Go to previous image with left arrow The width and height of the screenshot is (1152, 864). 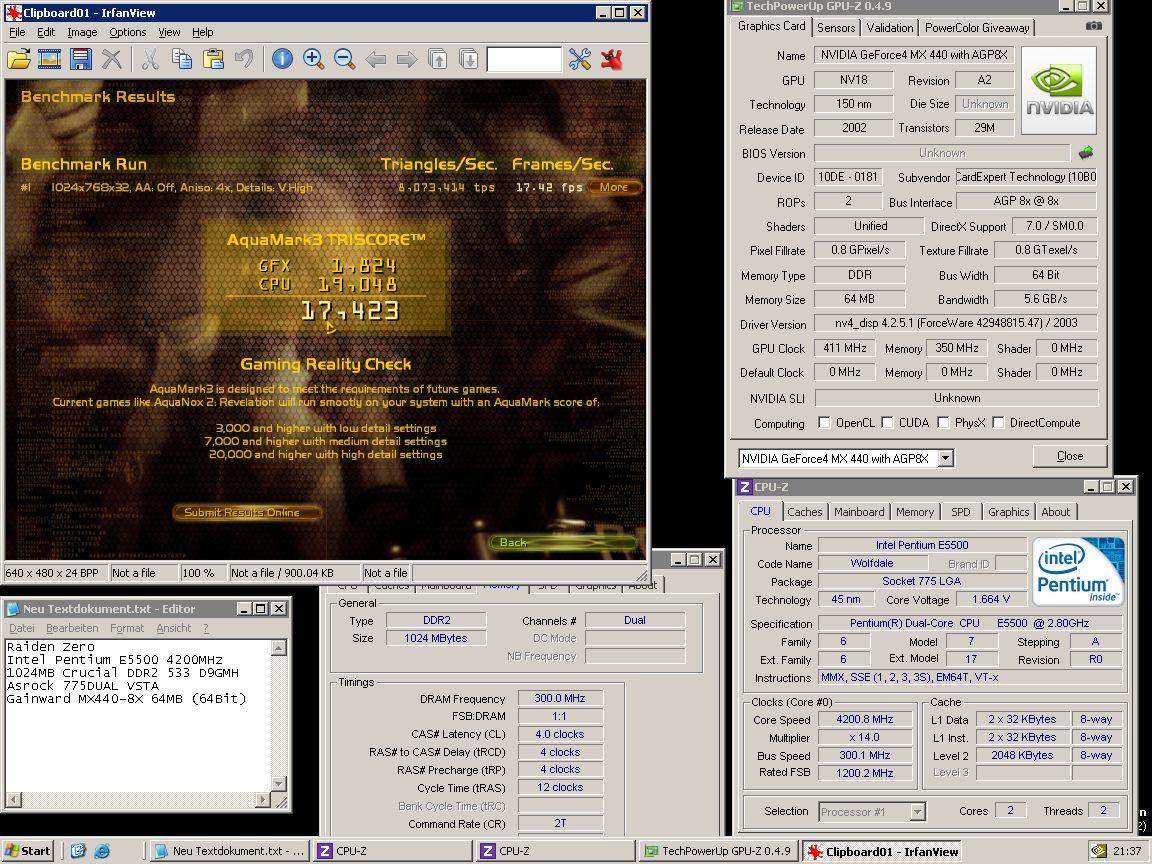click(375, 59)
